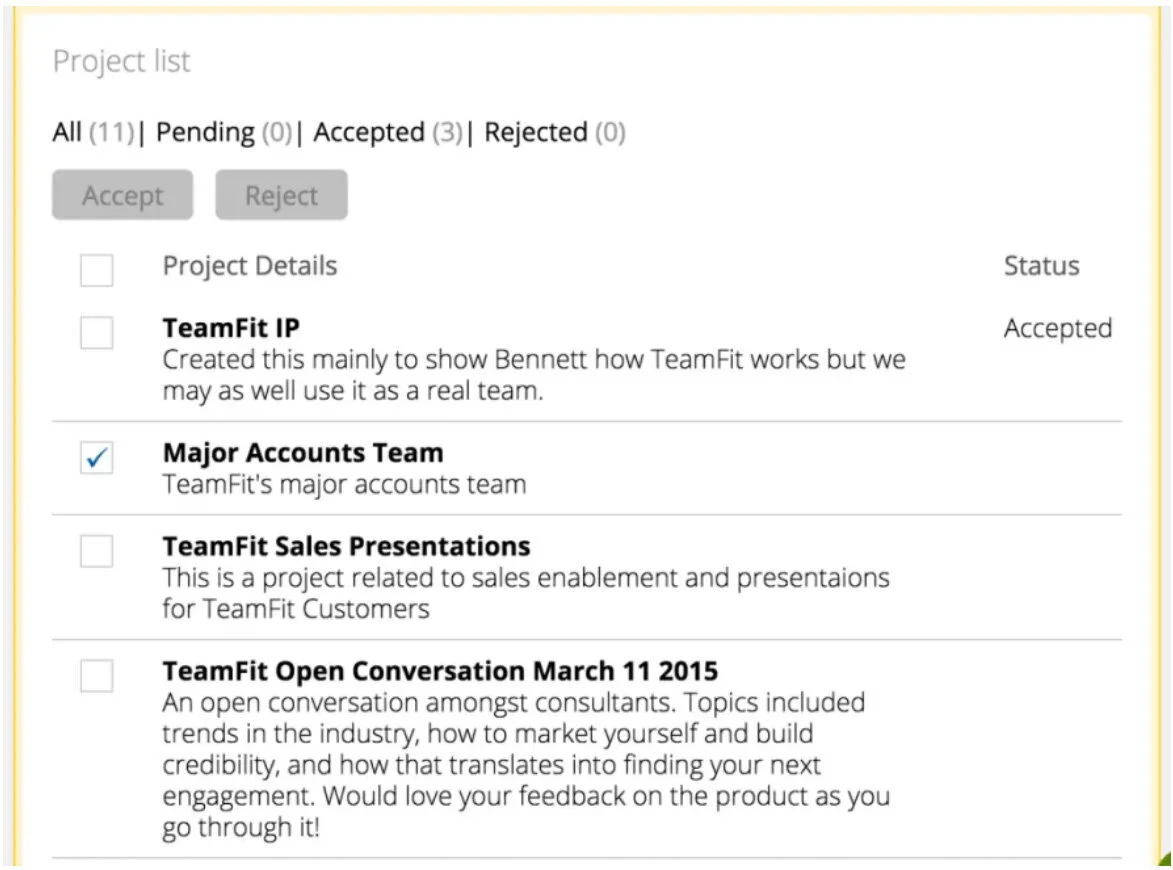The width and height of the screenshot is (1173, 870).
Task: Select the TeamFit Sales Presentations checkbox
Action: pos(97,551)
